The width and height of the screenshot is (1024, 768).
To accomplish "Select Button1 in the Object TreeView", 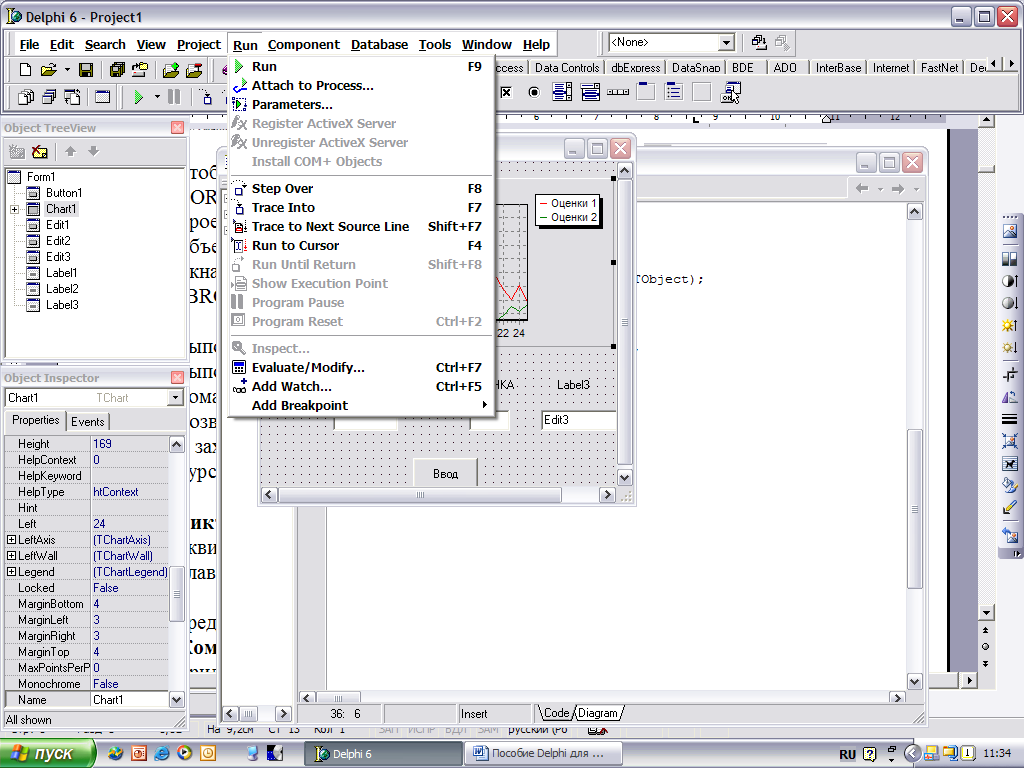I will click(x=64, y=193).
